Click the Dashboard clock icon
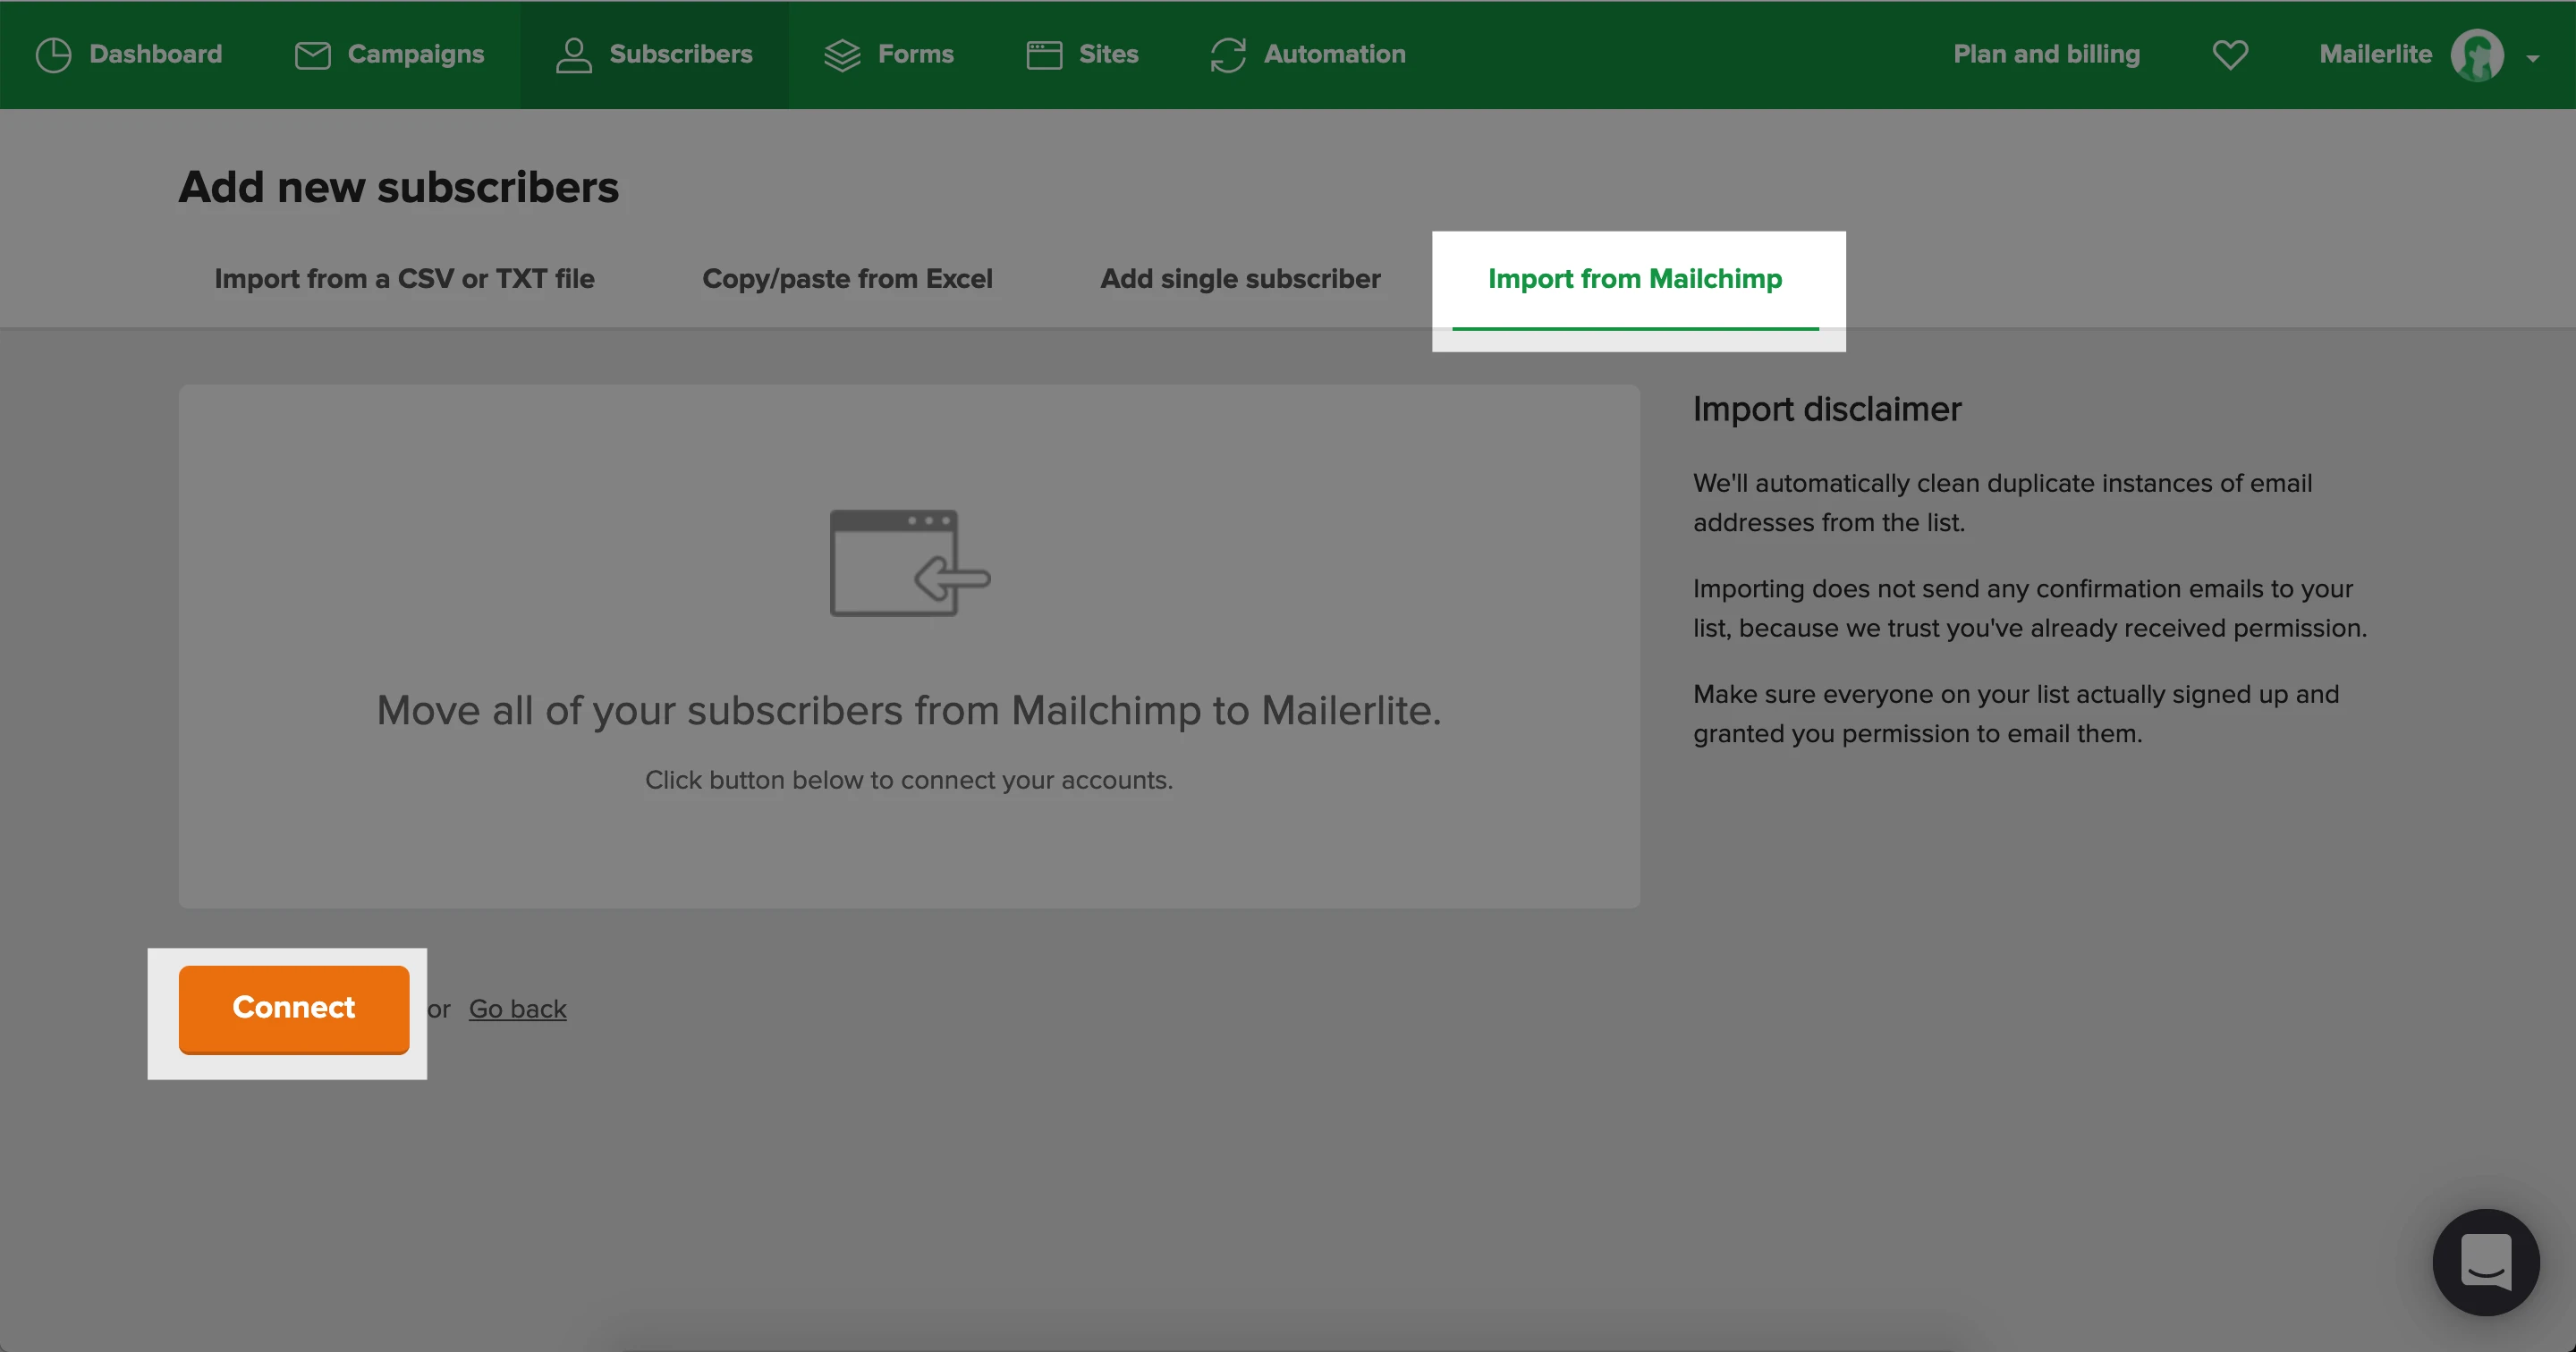2576x1352 pixels. pyautogui.click(x=53, y=55)
